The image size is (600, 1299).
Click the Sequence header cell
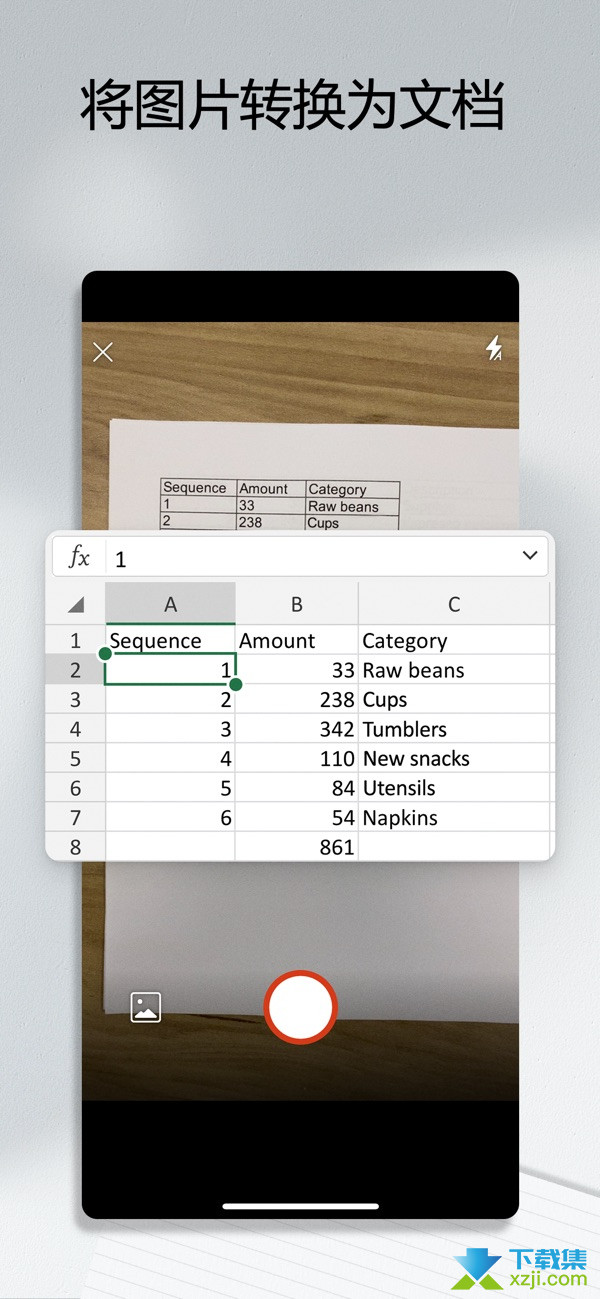tap(170, 641)
